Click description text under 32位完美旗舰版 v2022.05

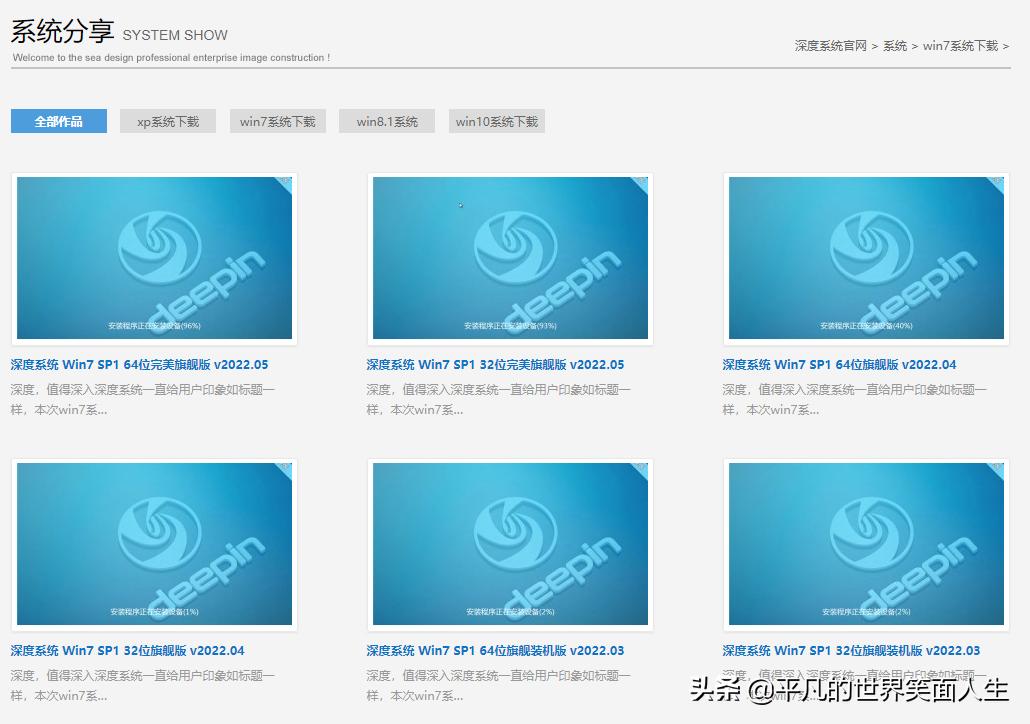[x=499, y=399]
